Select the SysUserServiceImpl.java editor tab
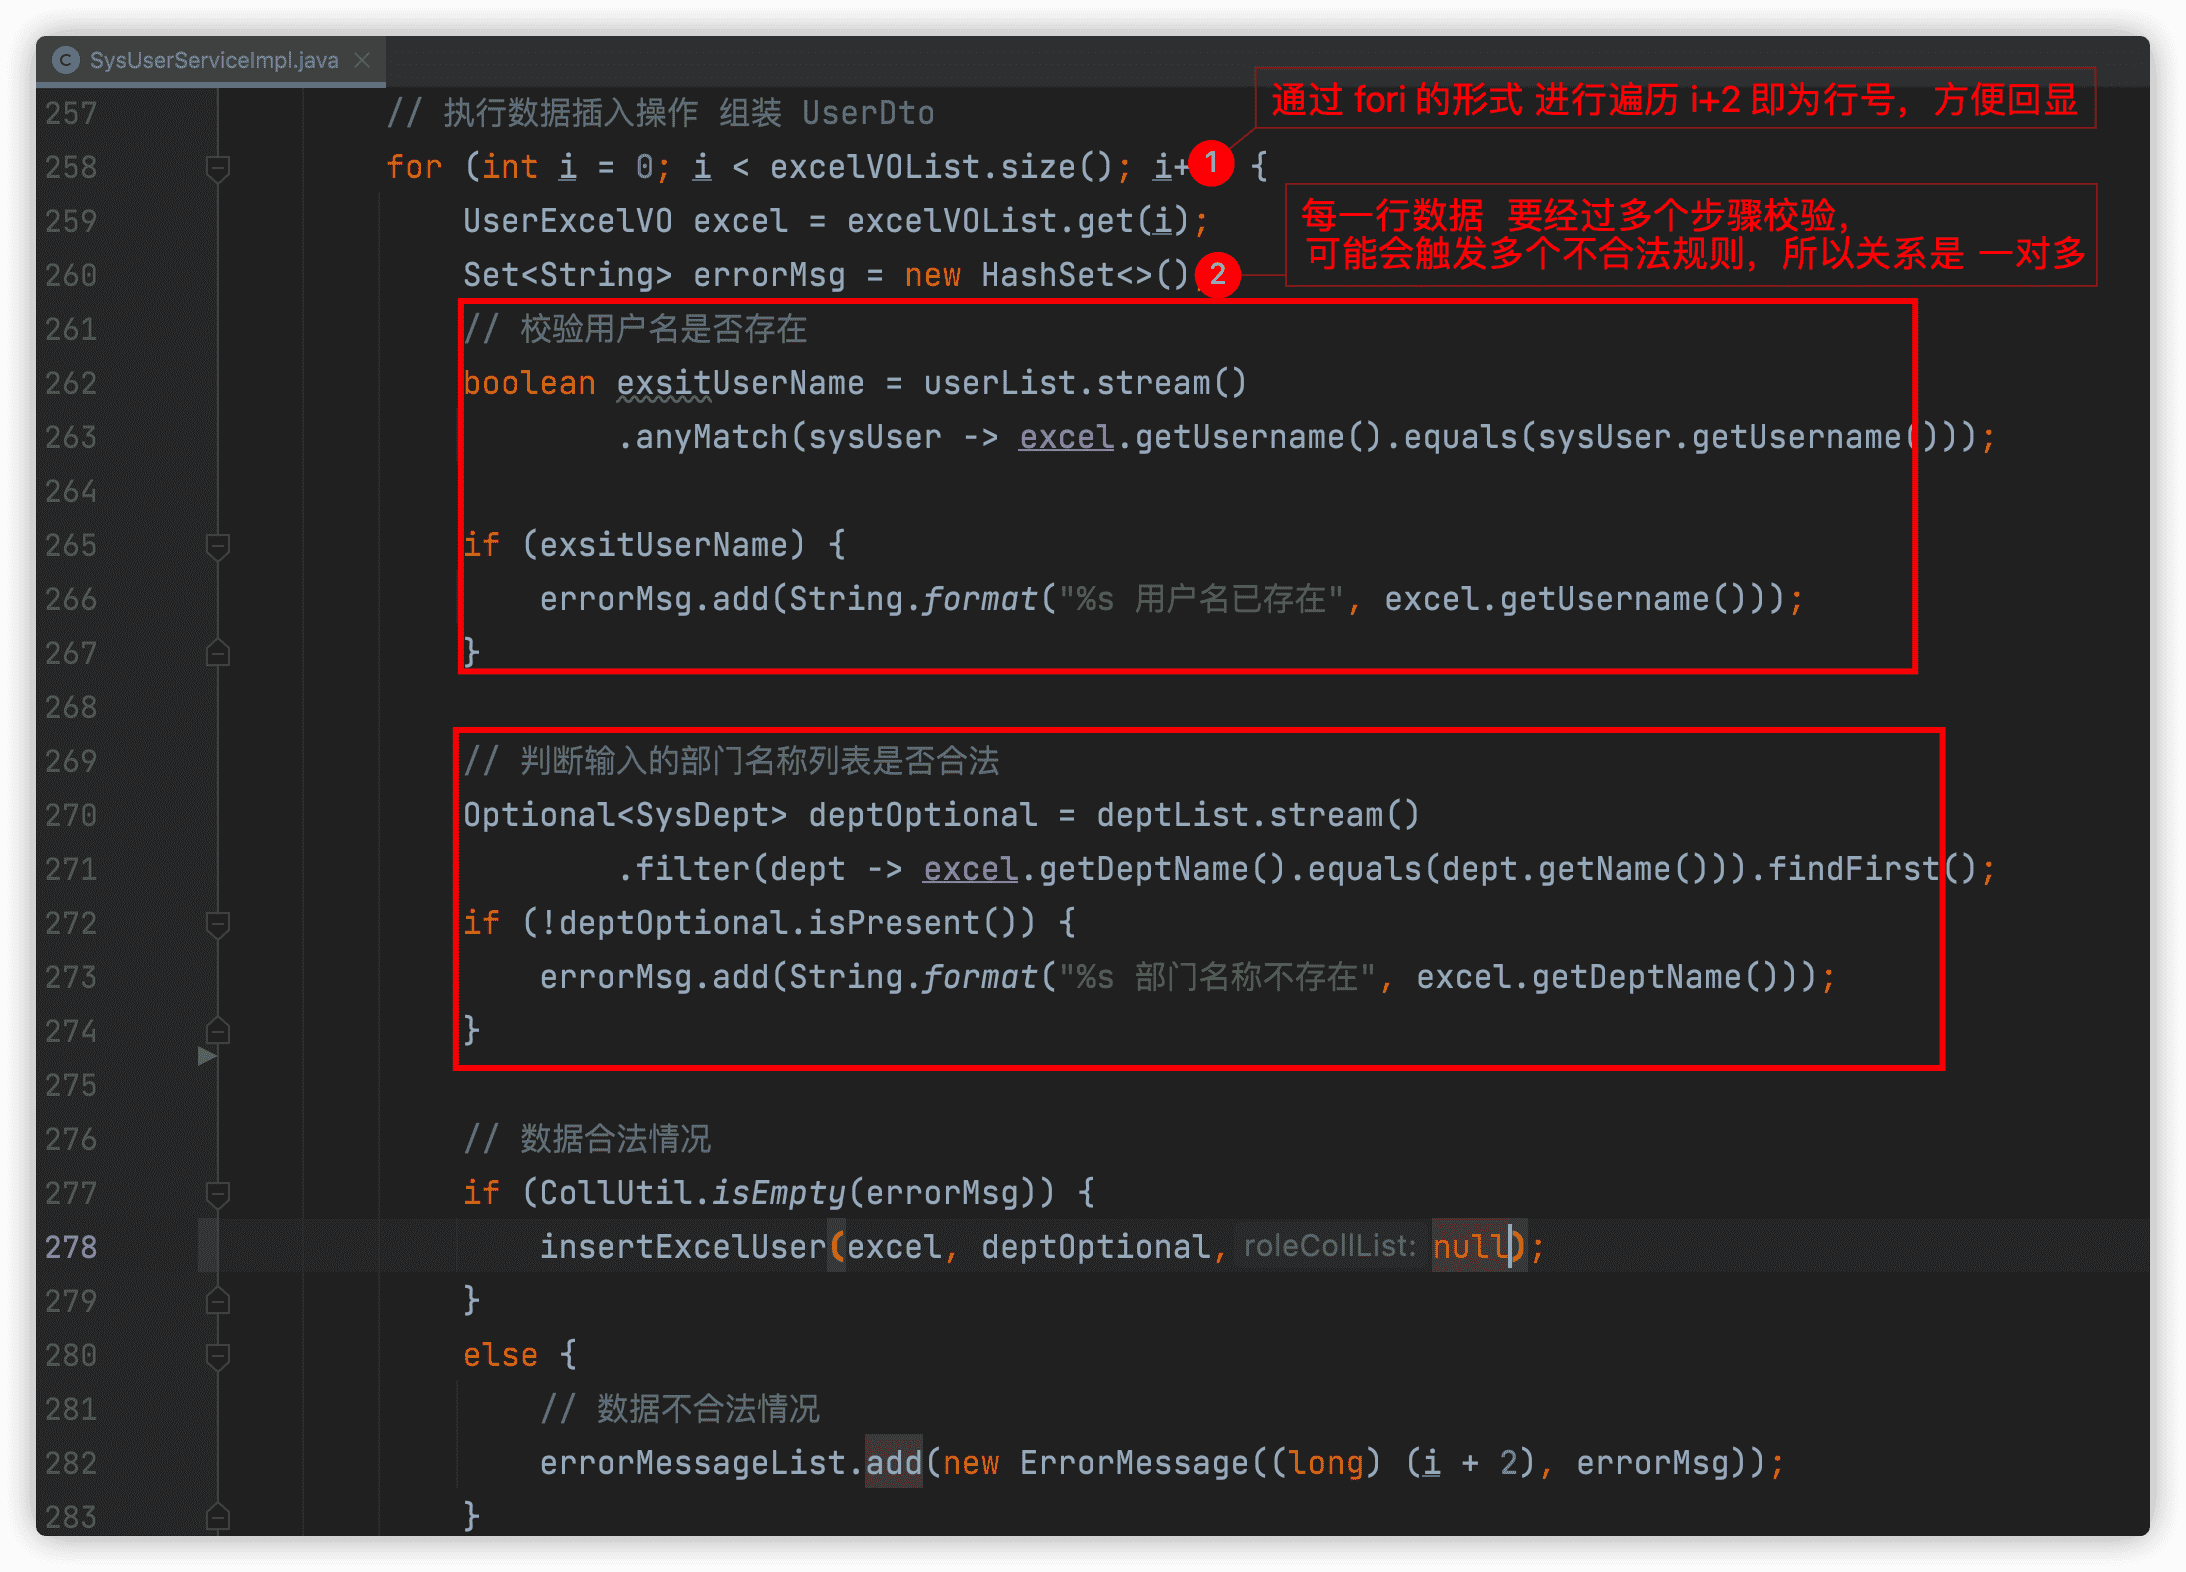Image resolution: width=2186 pixels, height=1572 pixels. coord(213,61)
